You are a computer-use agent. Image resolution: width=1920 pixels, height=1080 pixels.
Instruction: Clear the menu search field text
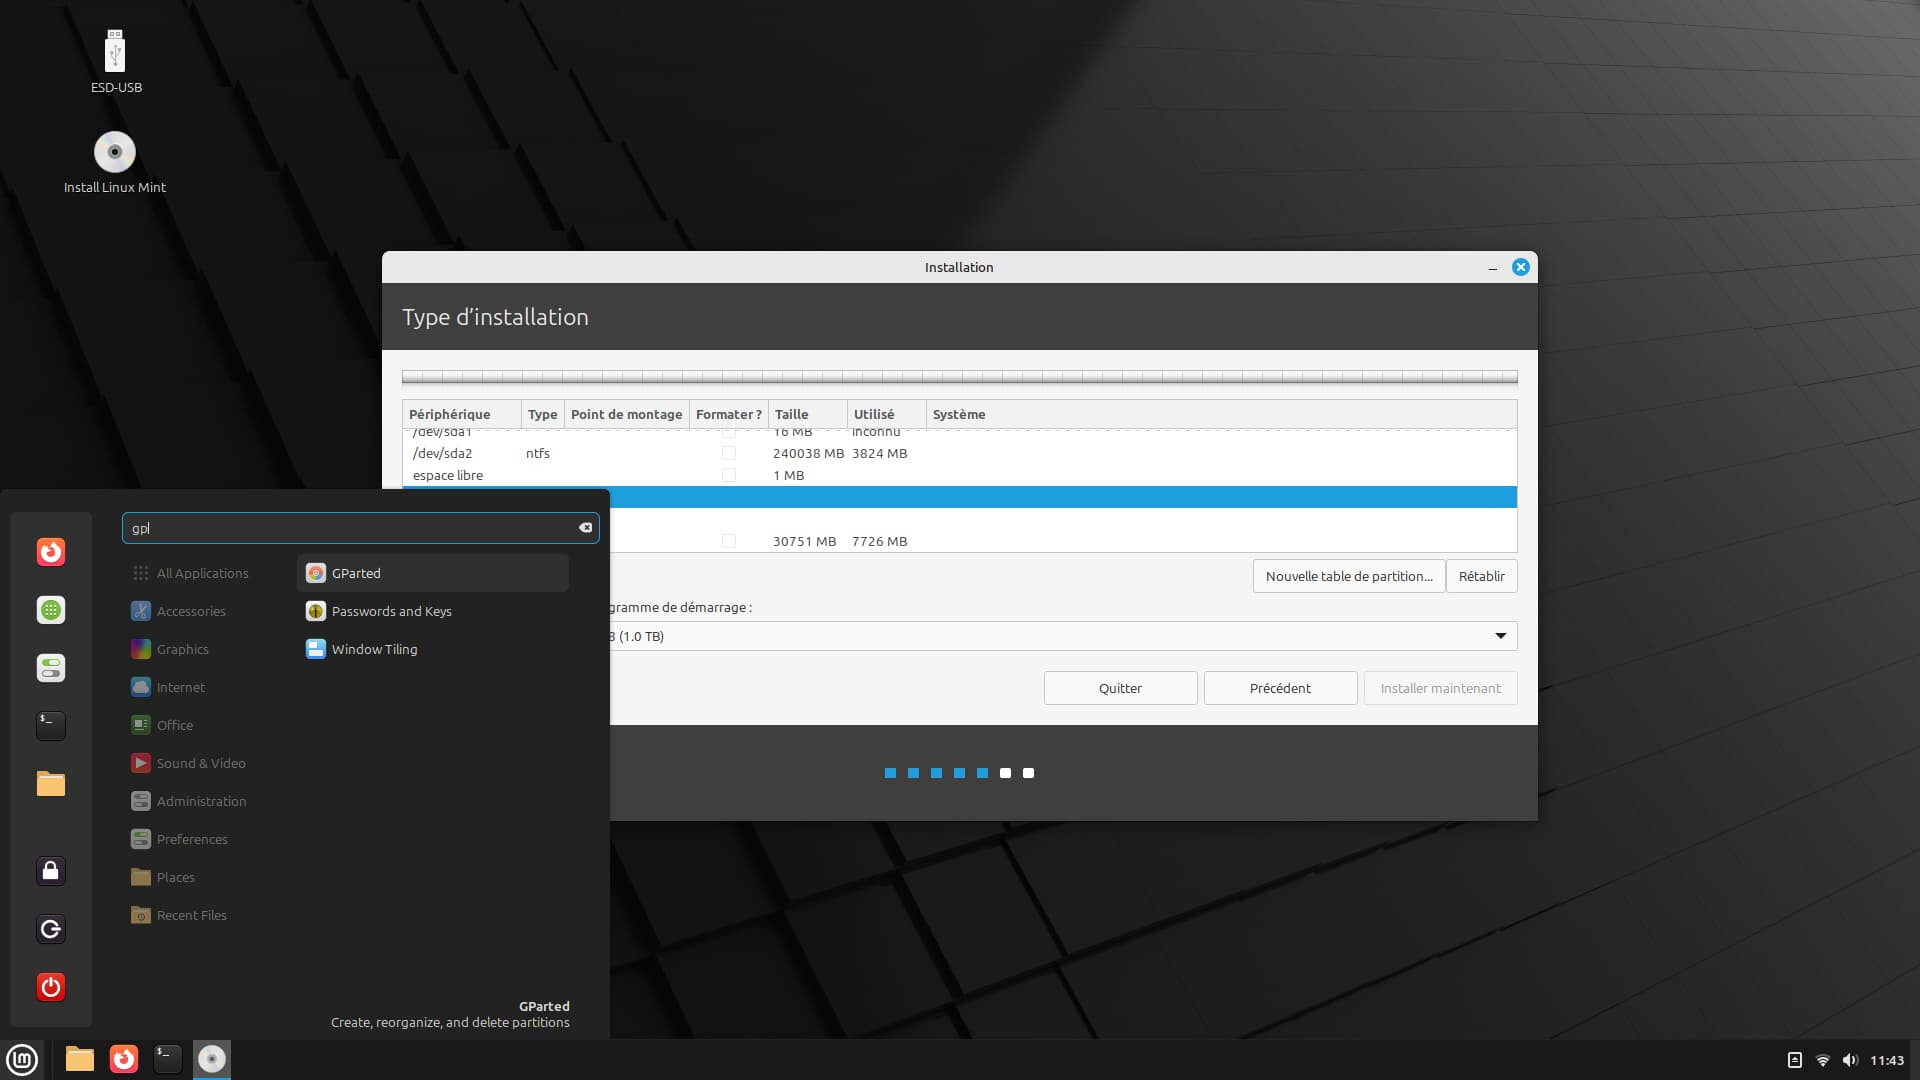pyautogui.click(x=585, y=528)
